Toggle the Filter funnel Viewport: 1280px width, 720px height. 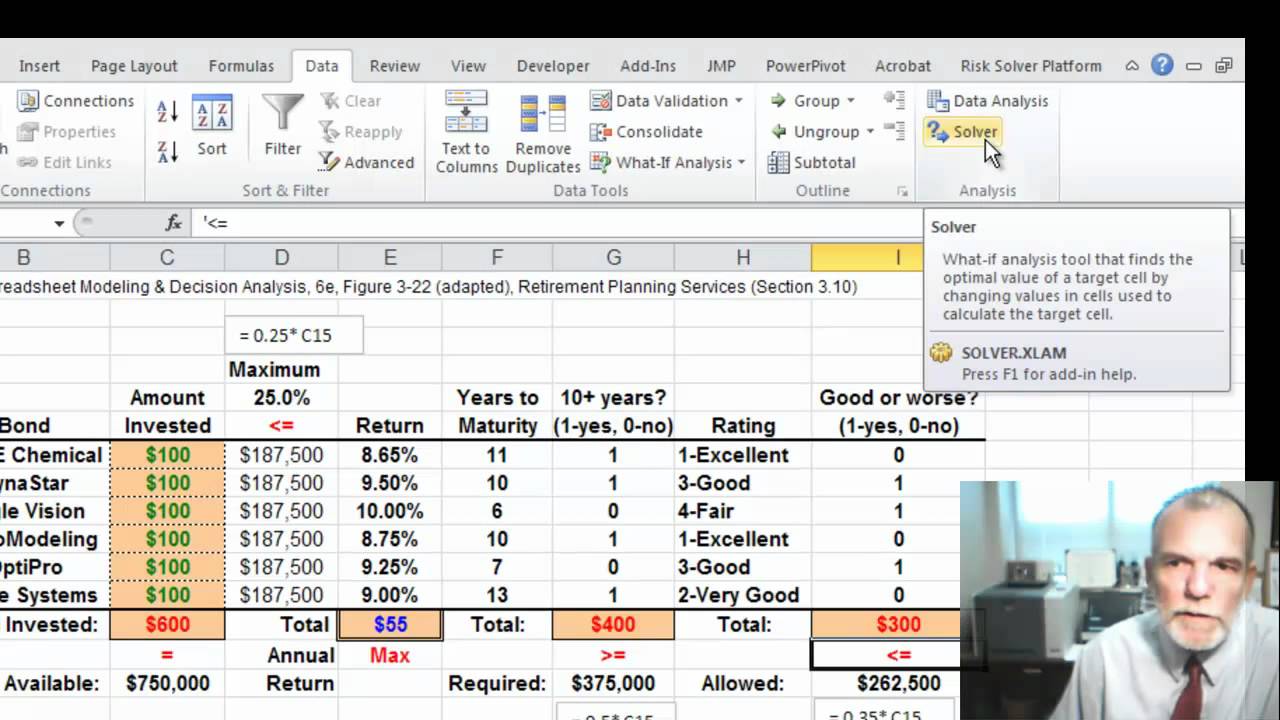[x=283, y=127]
